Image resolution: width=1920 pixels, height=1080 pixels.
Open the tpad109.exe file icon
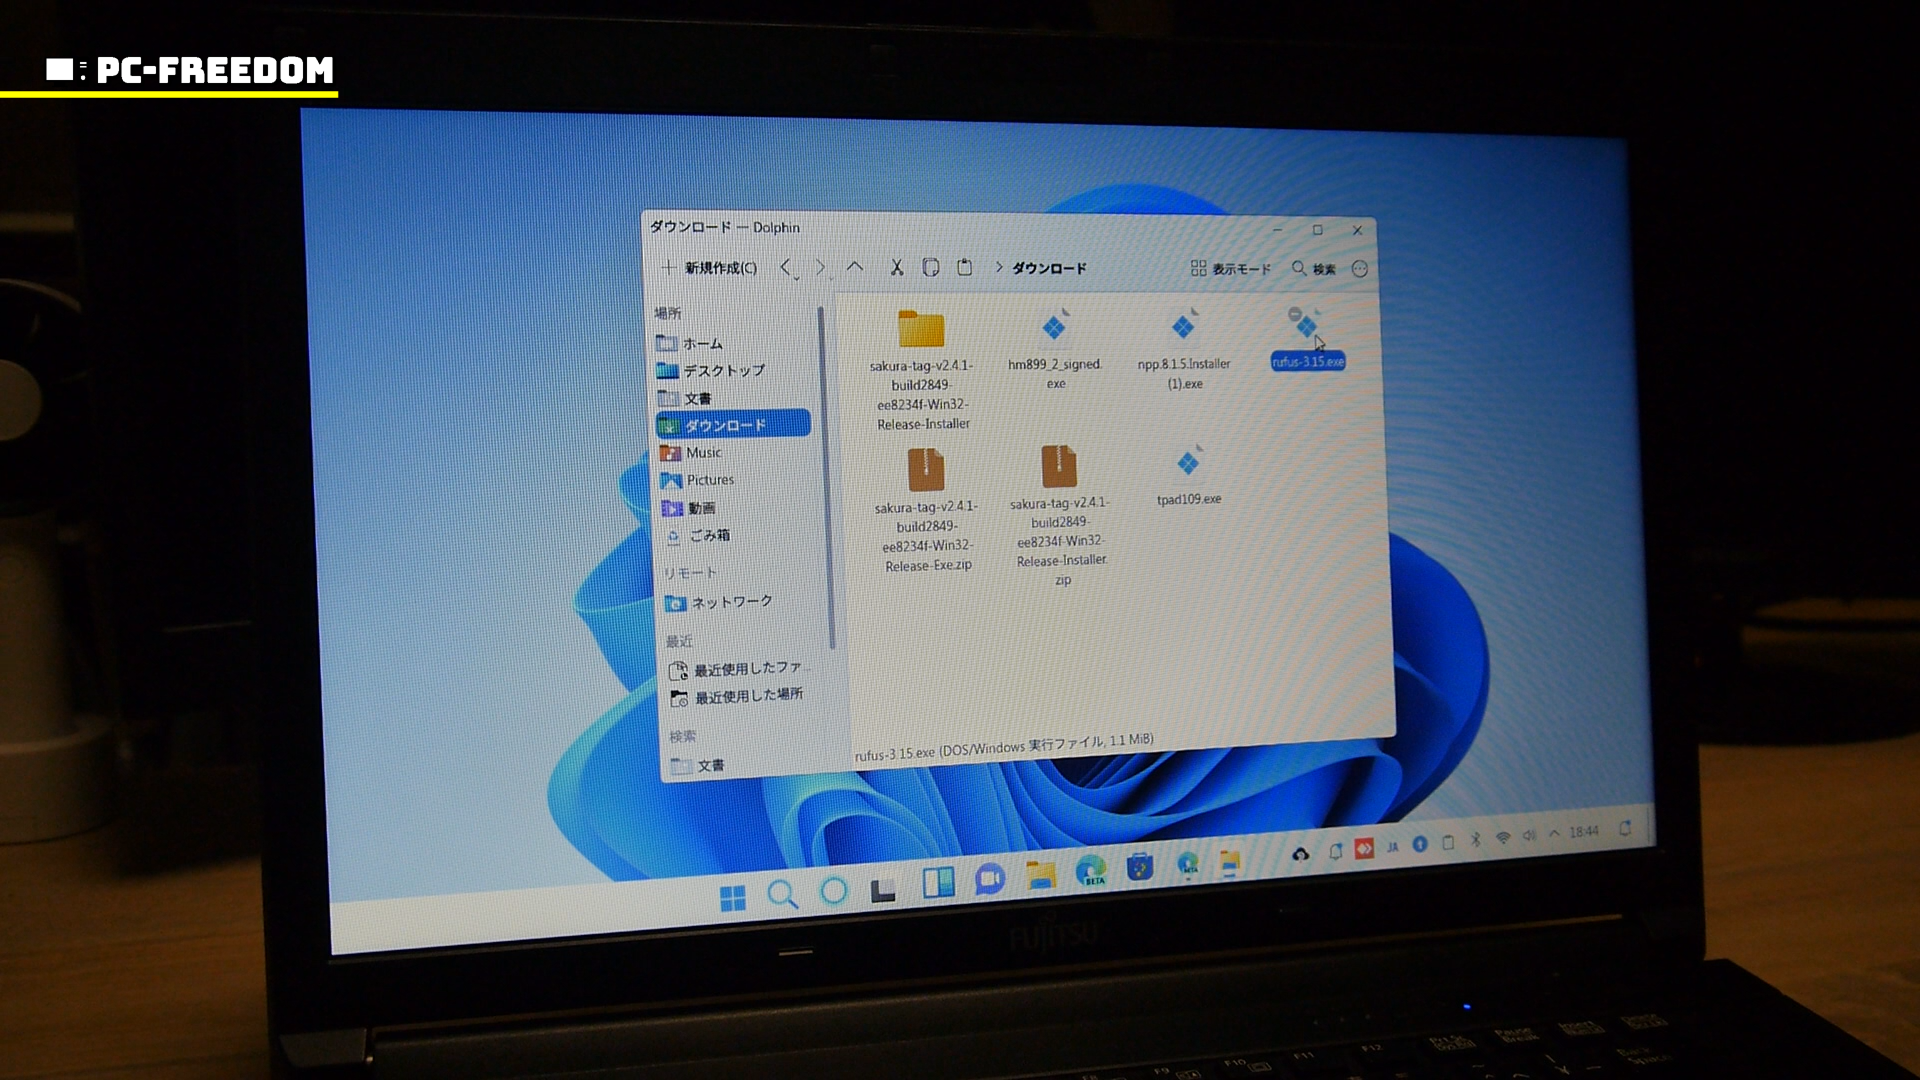1188,463
